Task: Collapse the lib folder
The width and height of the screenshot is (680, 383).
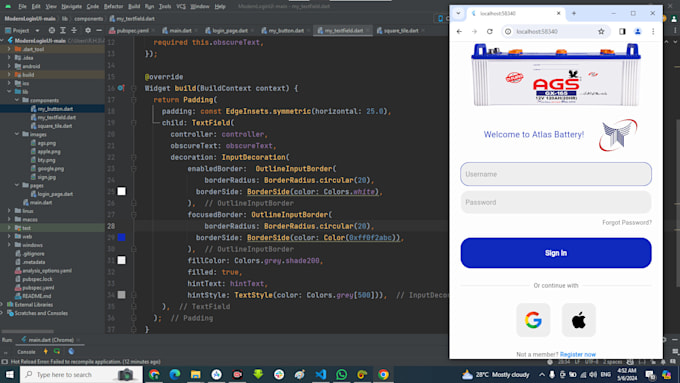Action: [x=9, y=92]
